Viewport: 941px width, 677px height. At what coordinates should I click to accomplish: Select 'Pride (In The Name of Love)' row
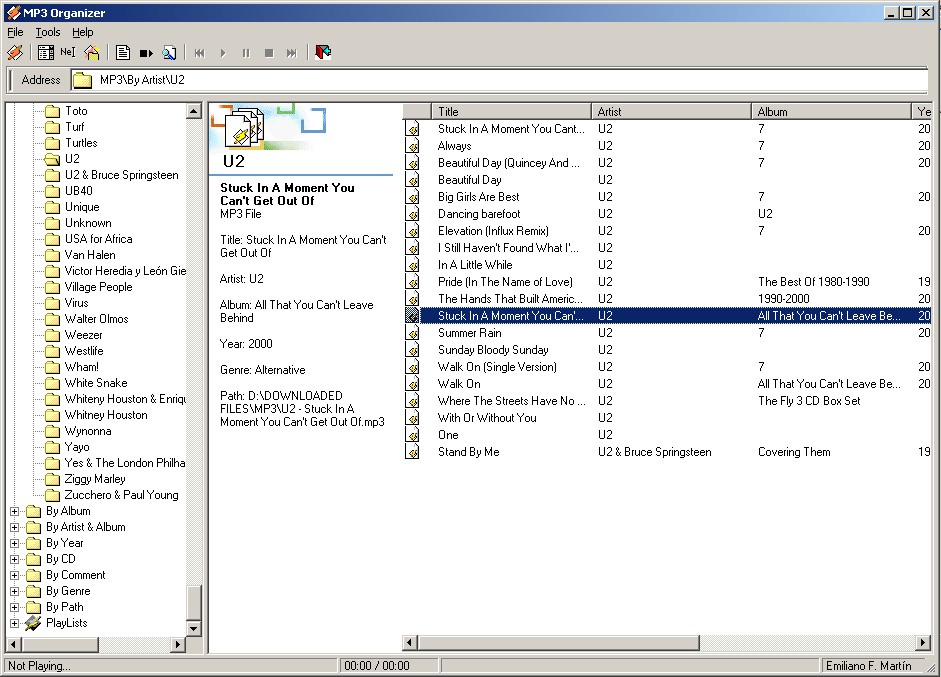point(666,282)
